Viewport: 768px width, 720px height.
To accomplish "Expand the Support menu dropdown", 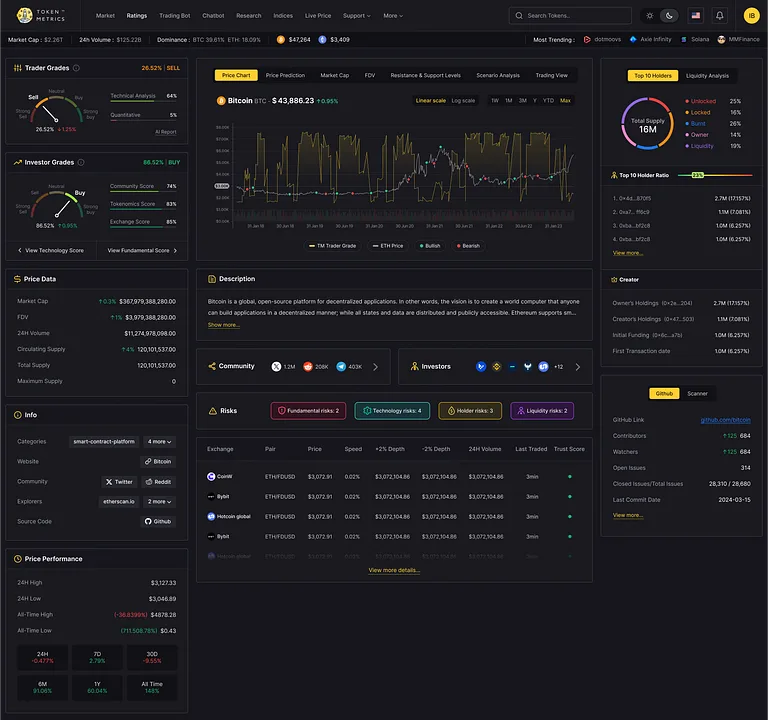I will pyautogui.click(x=357, y=16).
